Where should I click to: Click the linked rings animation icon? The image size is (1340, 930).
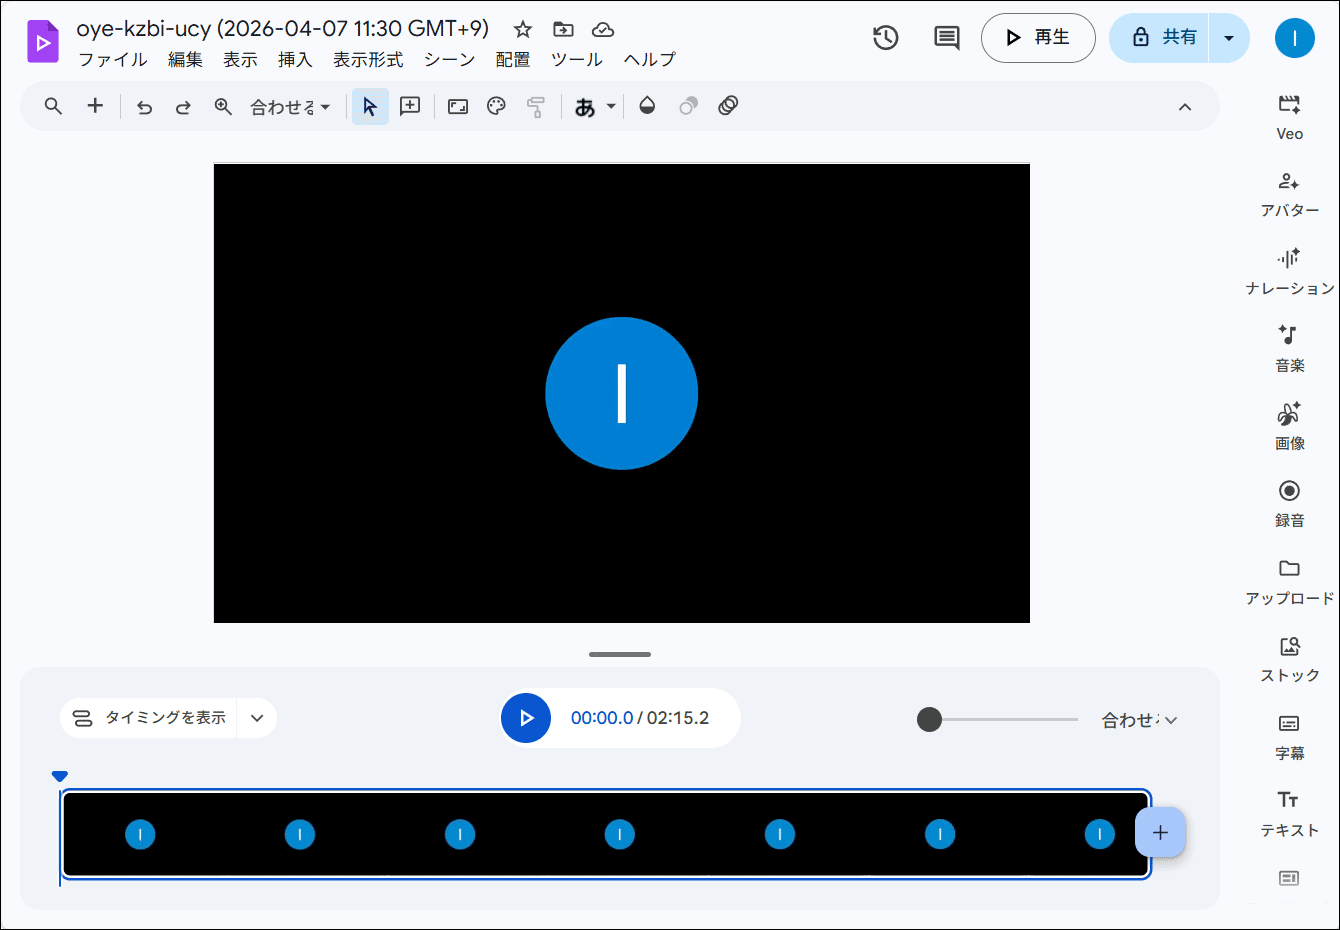[x=728, y=106]
